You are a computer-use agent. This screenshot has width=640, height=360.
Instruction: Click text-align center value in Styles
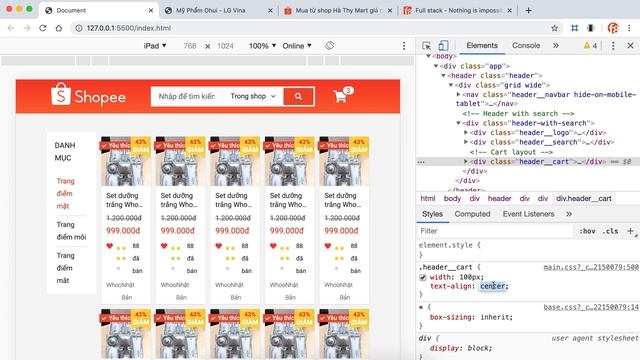click(492, 286)
